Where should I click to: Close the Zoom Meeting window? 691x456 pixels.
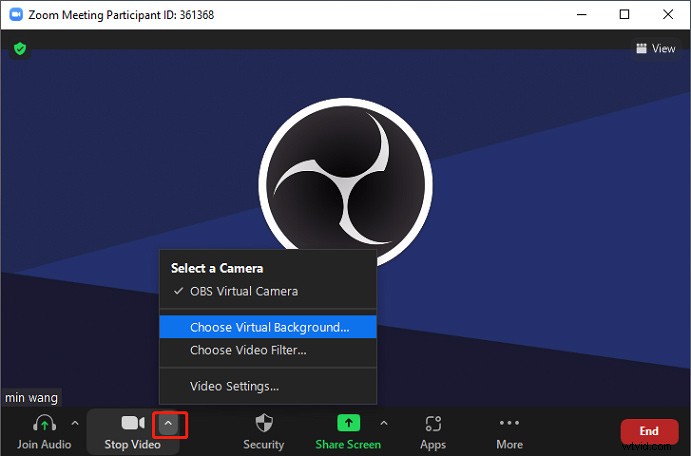668,15
